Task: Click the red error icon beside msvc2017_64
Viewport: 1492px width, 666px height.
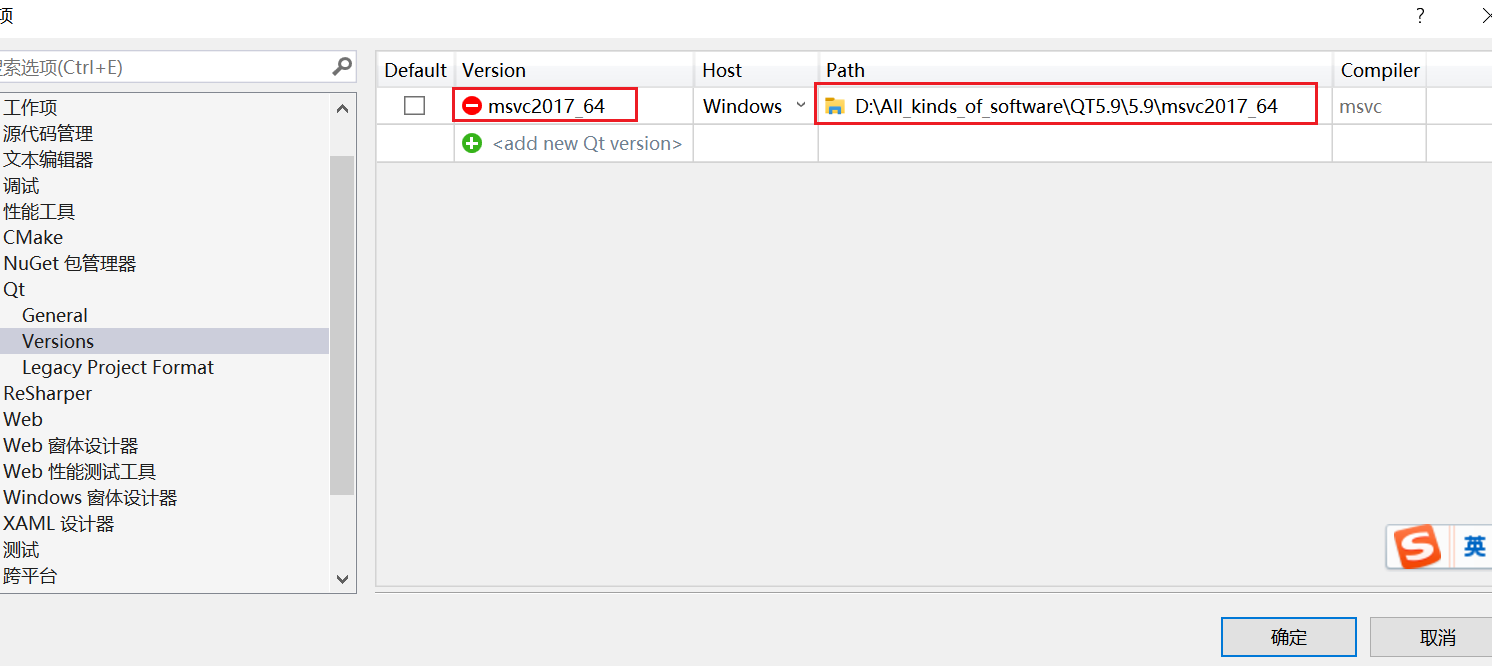Action: 472,105
